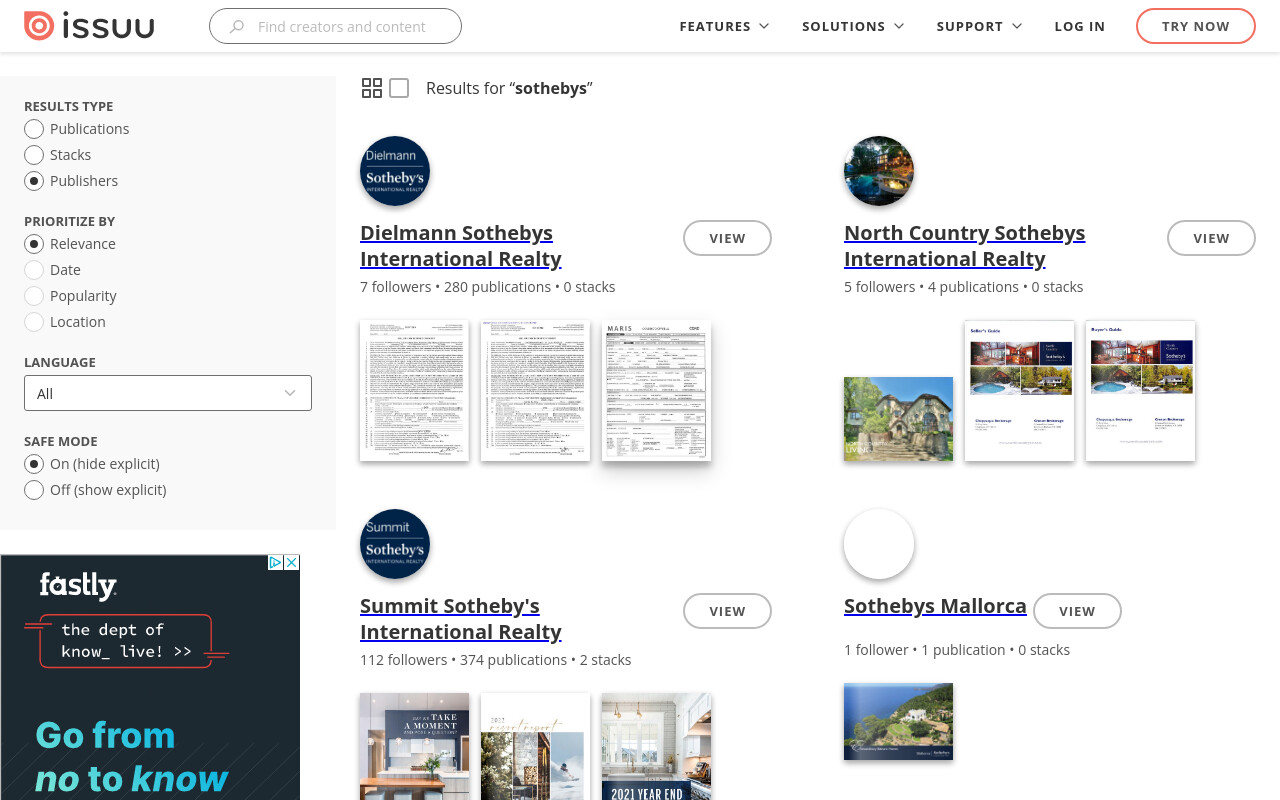Viewport: 1280px width, 800px height.
Task: Close the fastly ad with X icon
Action: 292,563
